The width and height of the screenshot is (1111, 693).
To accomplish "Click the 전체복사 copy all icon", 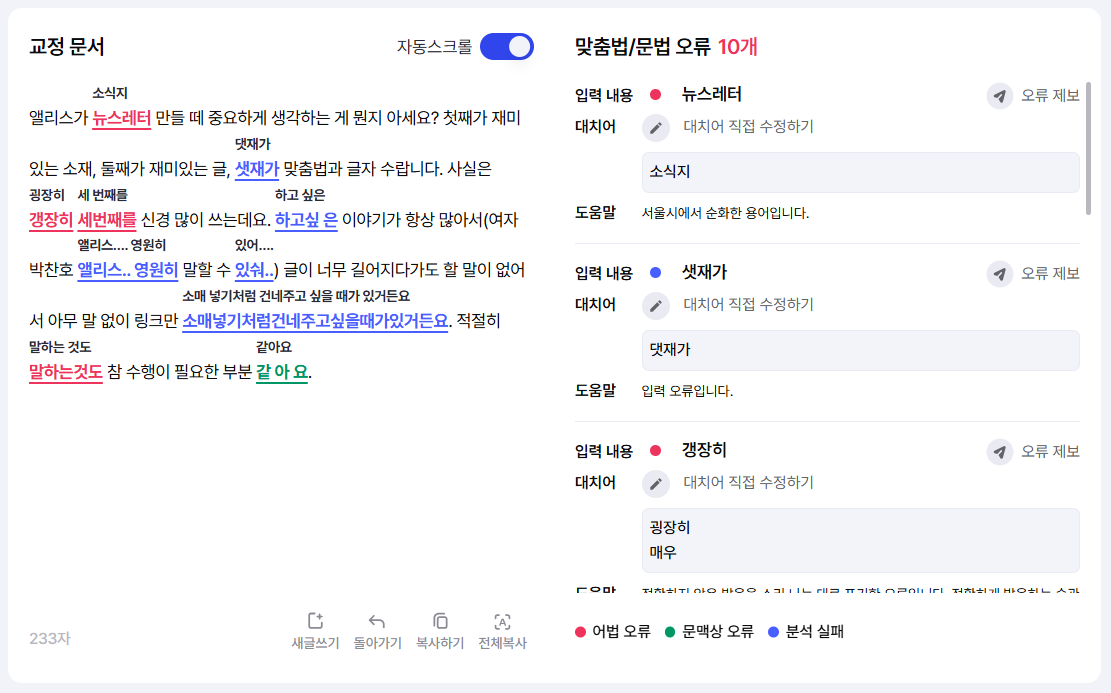I will (x=502, y=621).
